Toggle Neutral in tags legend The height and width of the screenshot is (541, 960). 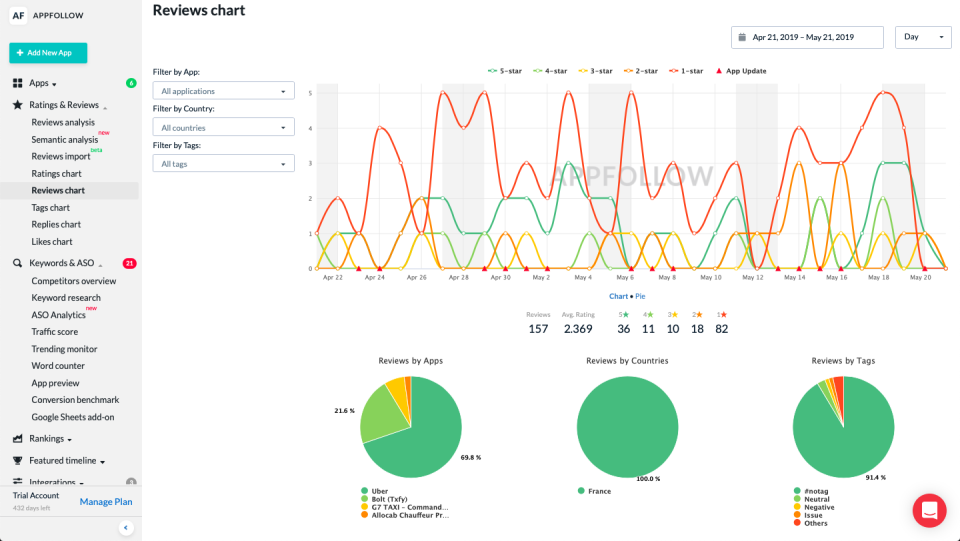pos(812,499)
